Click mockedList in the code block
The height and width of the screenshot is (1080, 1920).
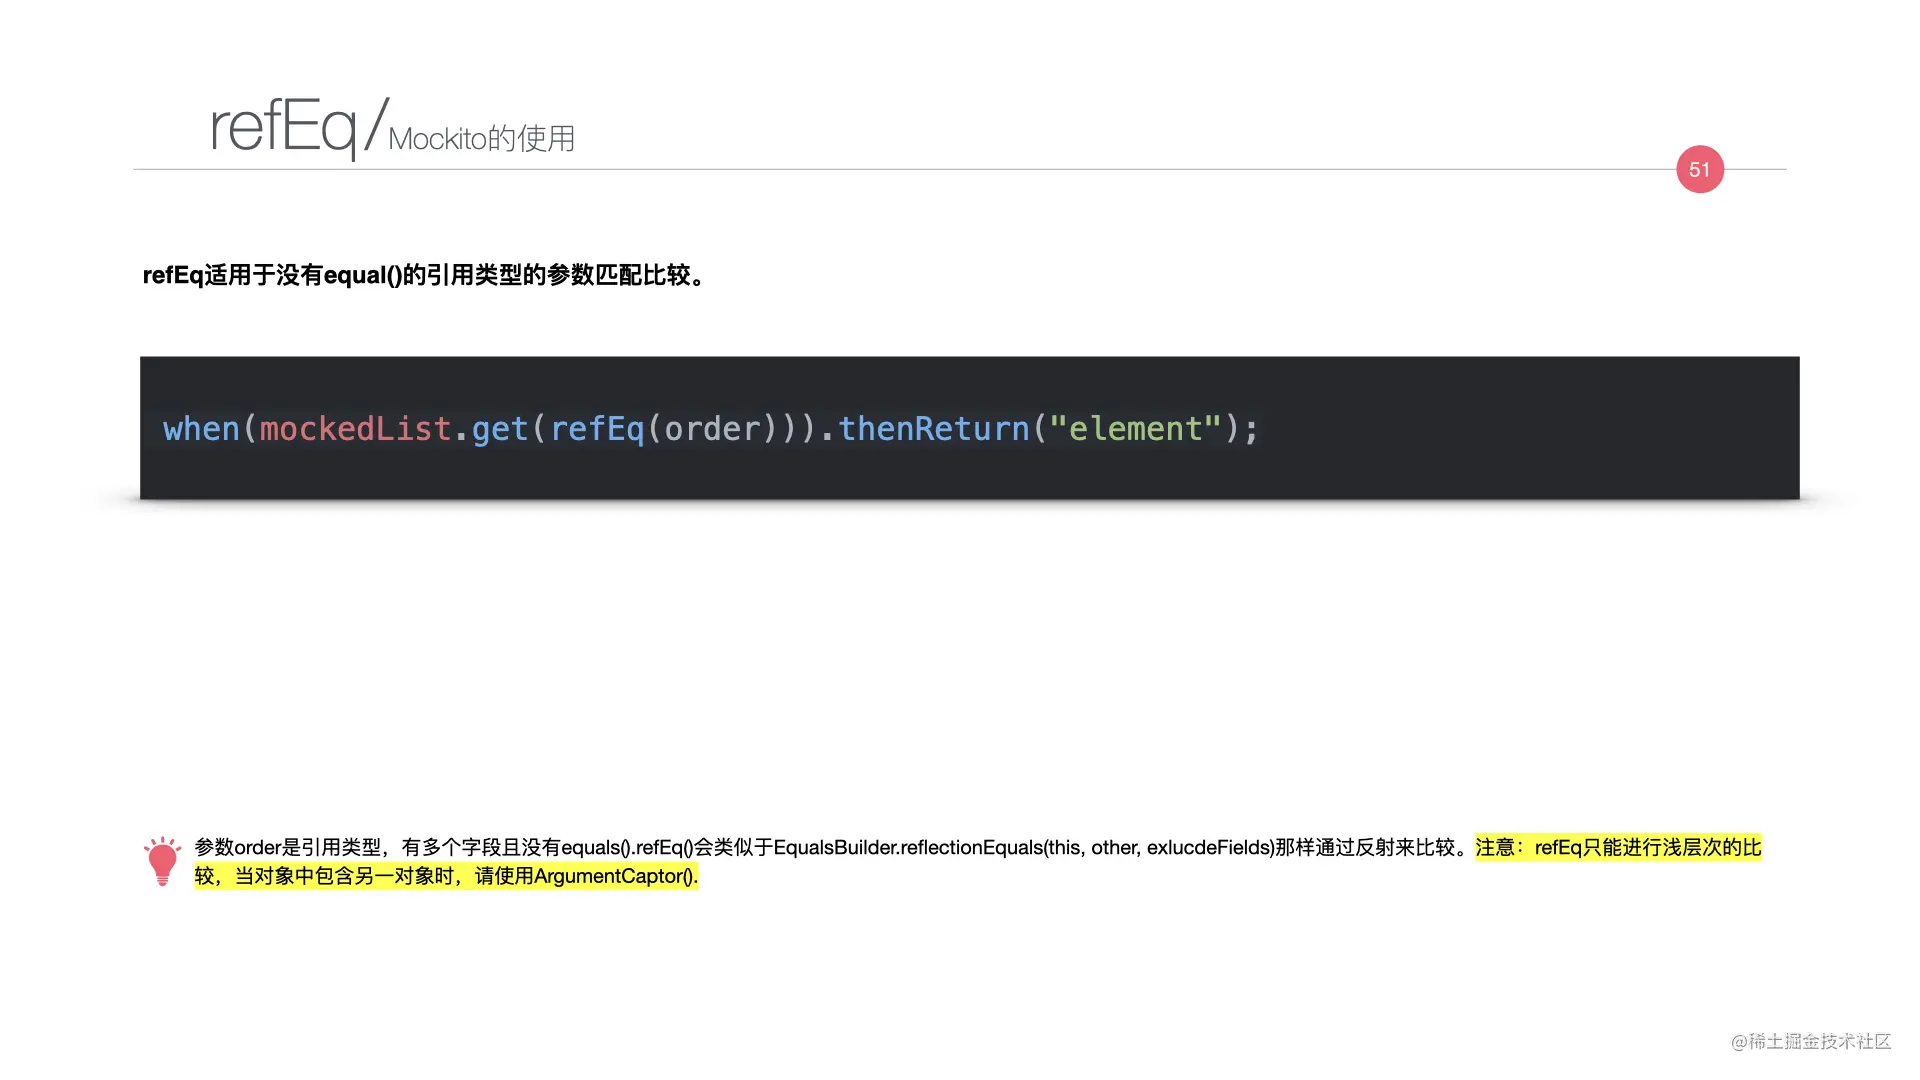tap(355, 429)
